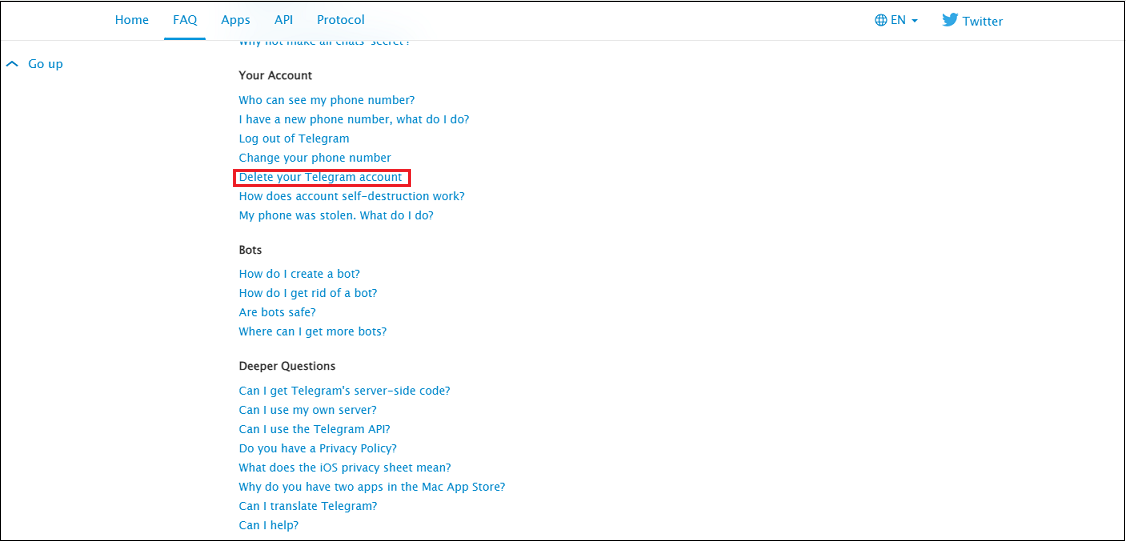Open 'Can I get Telegram's server-side code?'
This screenshot has width=1126, height=542.
(345, 391)
